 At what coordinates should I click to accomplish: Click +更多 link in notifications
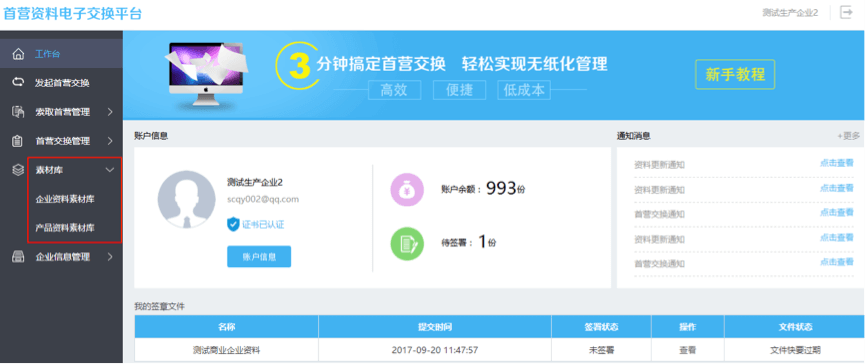pos(848,136)
